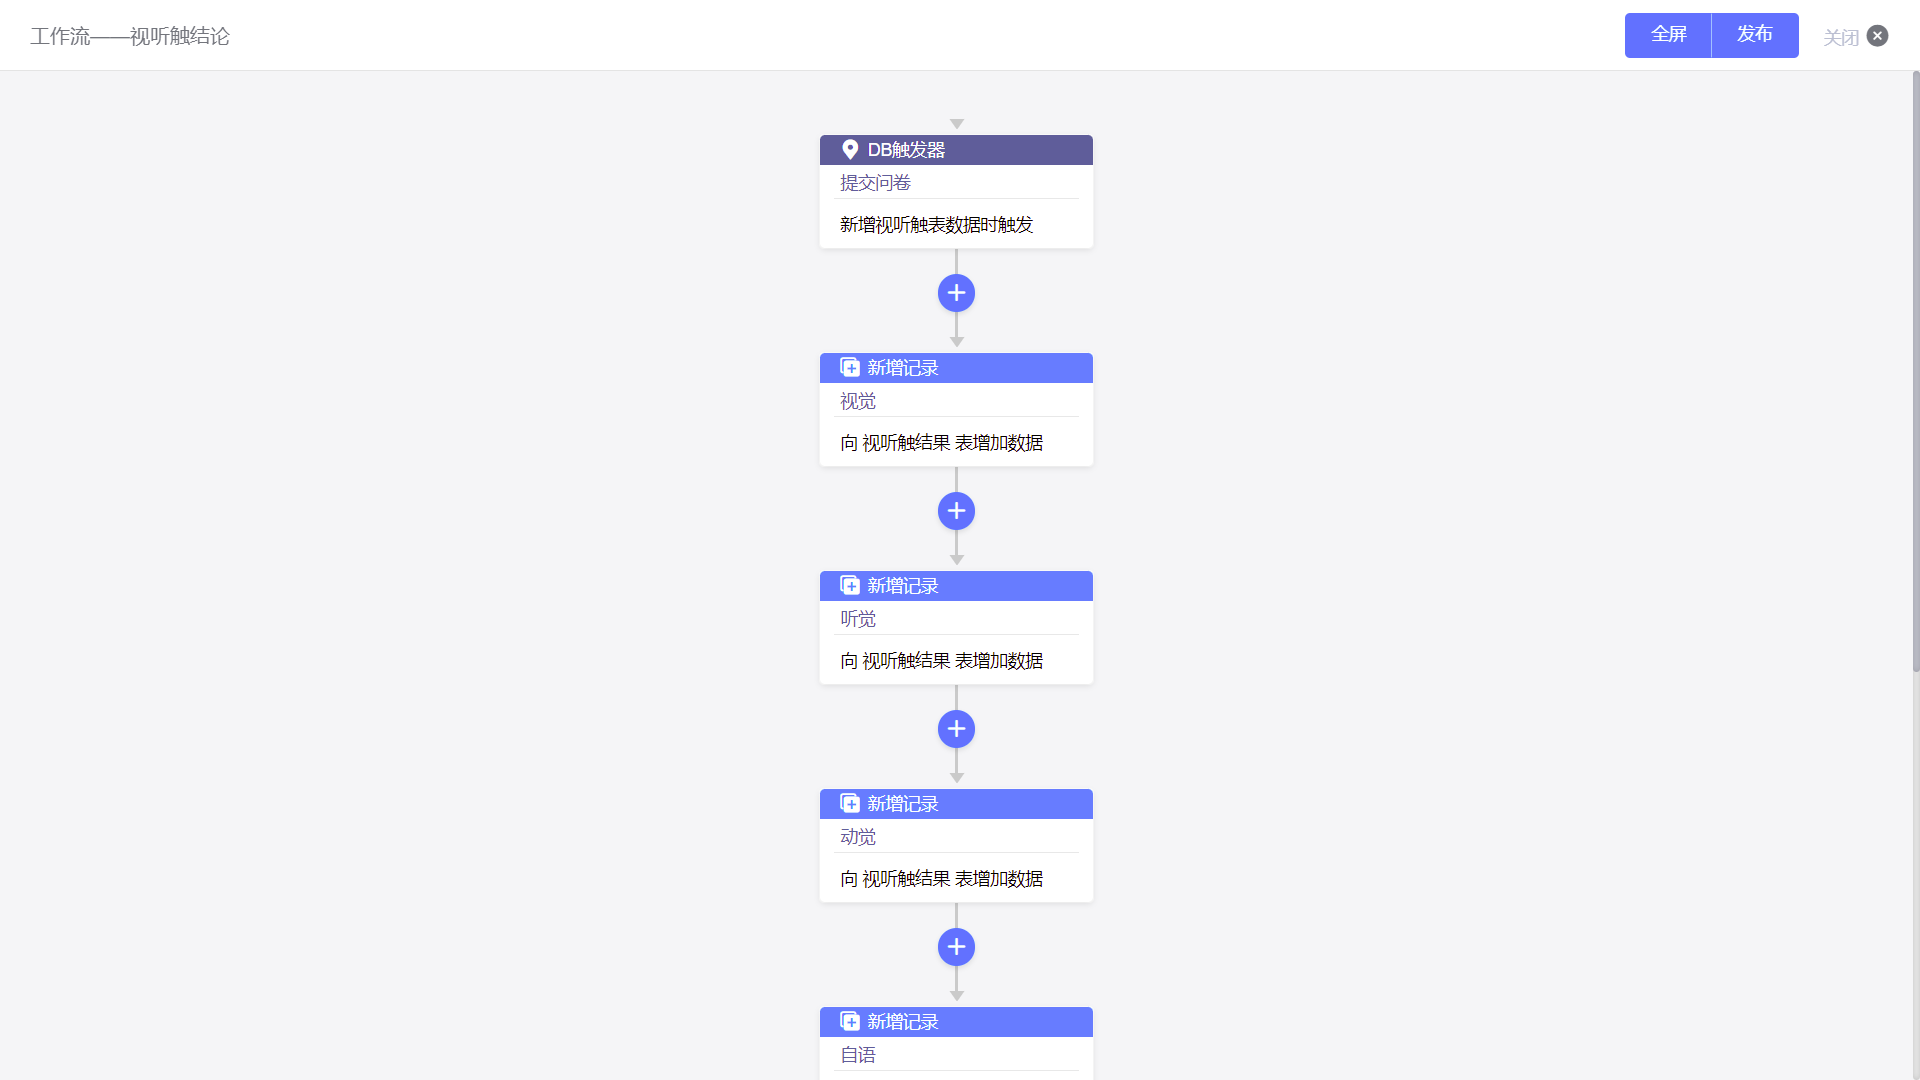This screenshot has width=1920, height=1080.
Task: Add a step below the 听觉 node
Action: (956, 729)
